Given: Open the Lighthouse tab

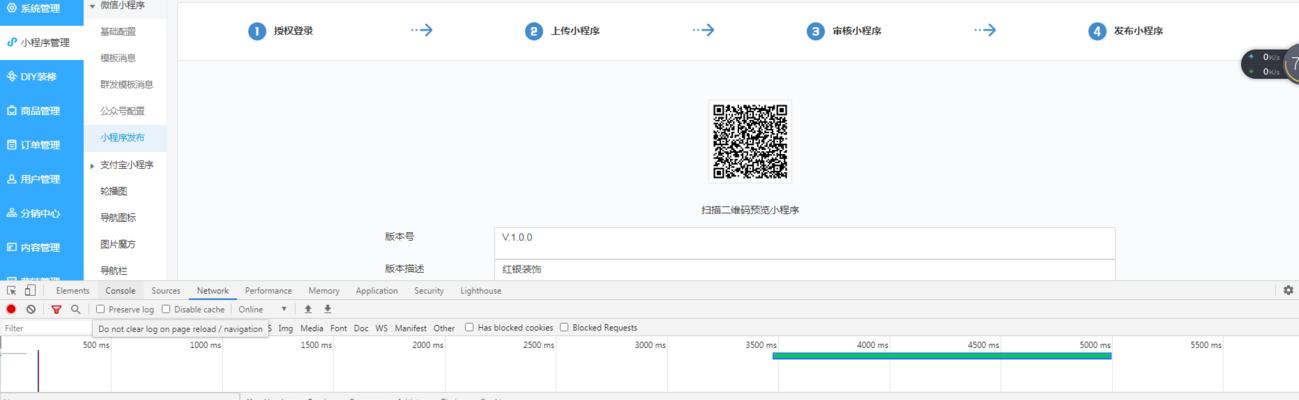Looking at the screenshot, I should pyautogui.click(x=481, y=291).
